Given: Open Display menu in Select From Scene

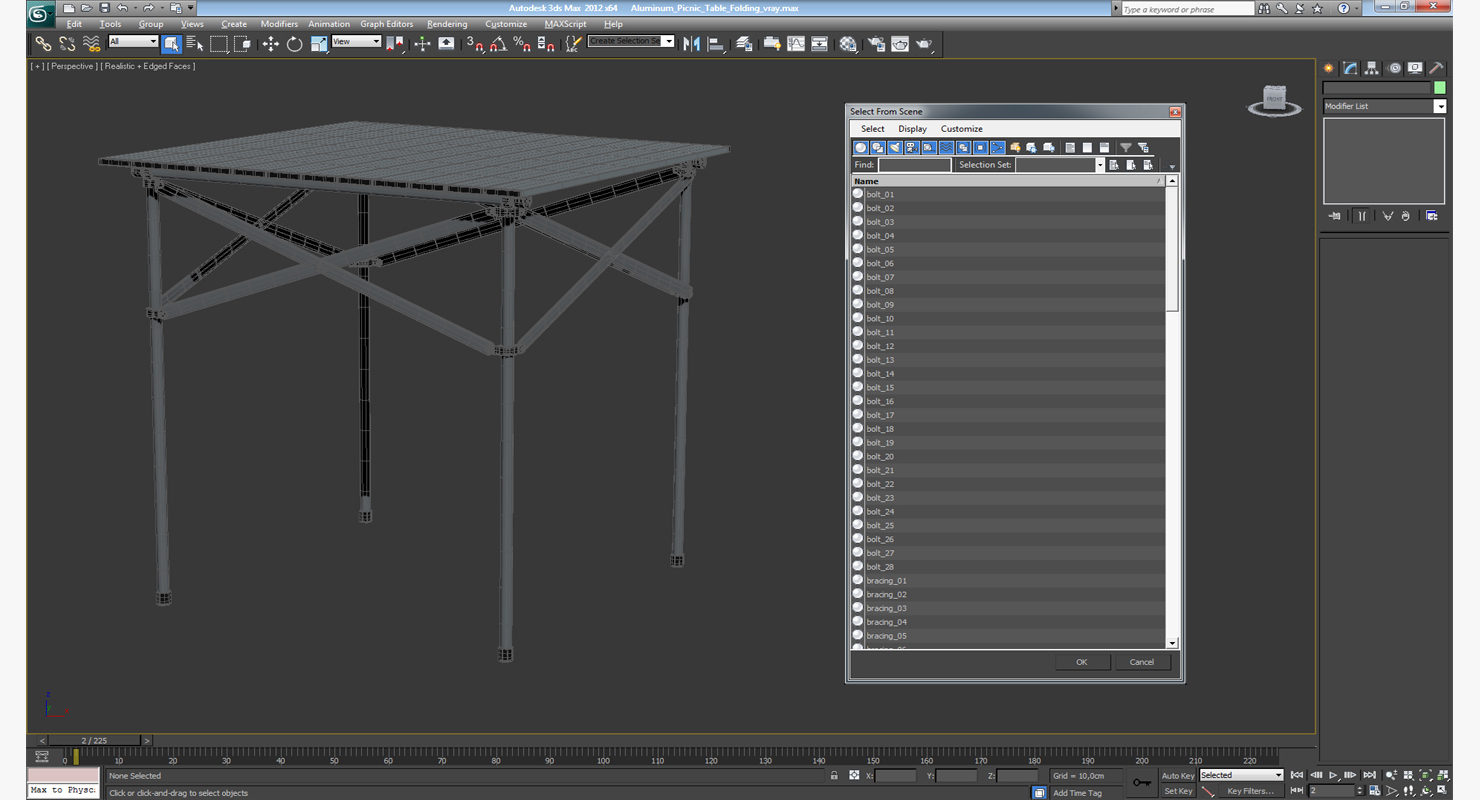Looking at the screenshot, I should click(x=912, y=129).
